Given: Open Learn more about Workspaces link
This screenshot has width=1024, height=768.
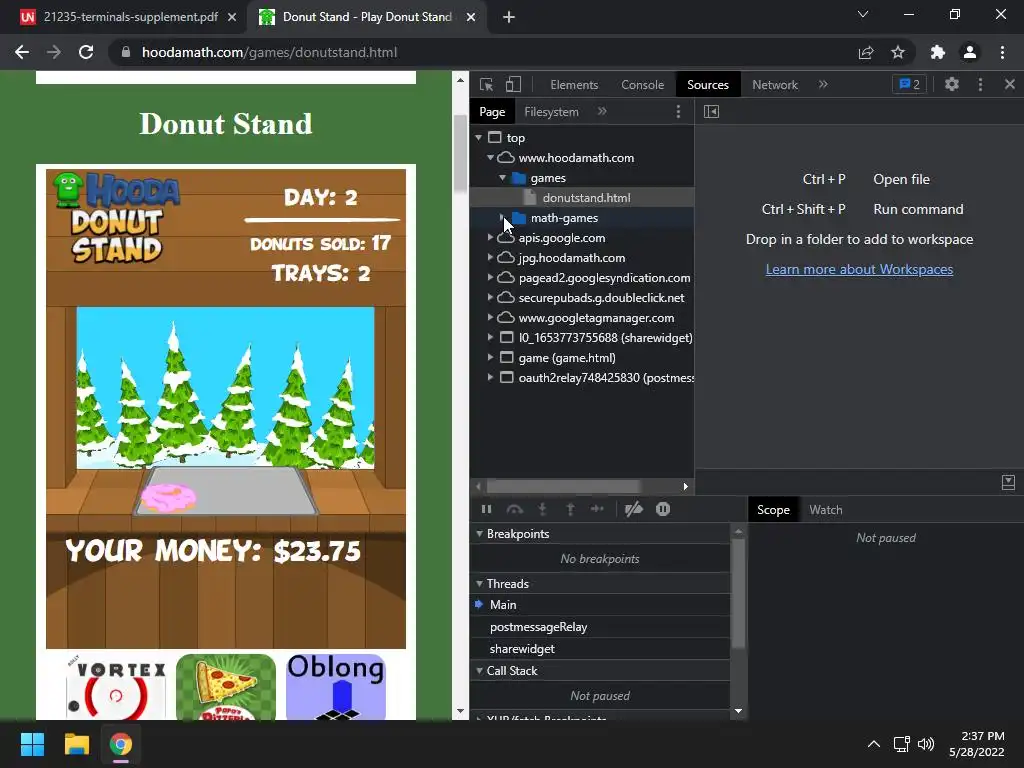Looking at the screenshot, I should tap(859, 269).
